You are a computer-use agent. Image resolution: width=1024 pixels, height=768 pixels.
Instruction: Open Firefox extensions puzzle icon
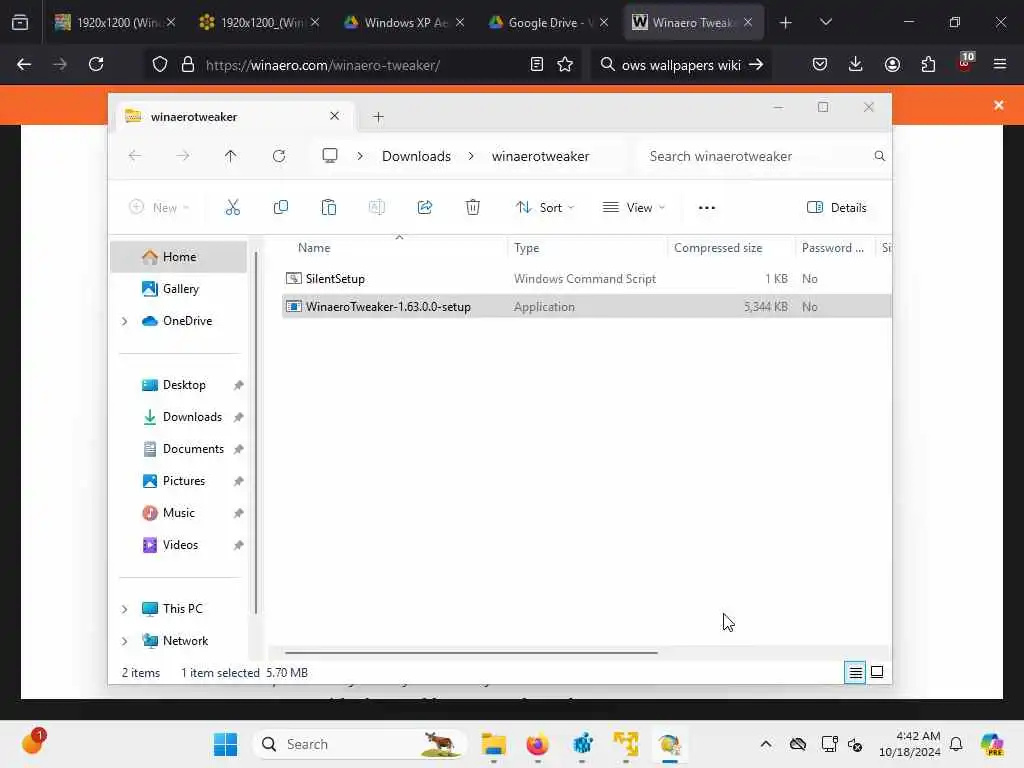pos(928,65)
